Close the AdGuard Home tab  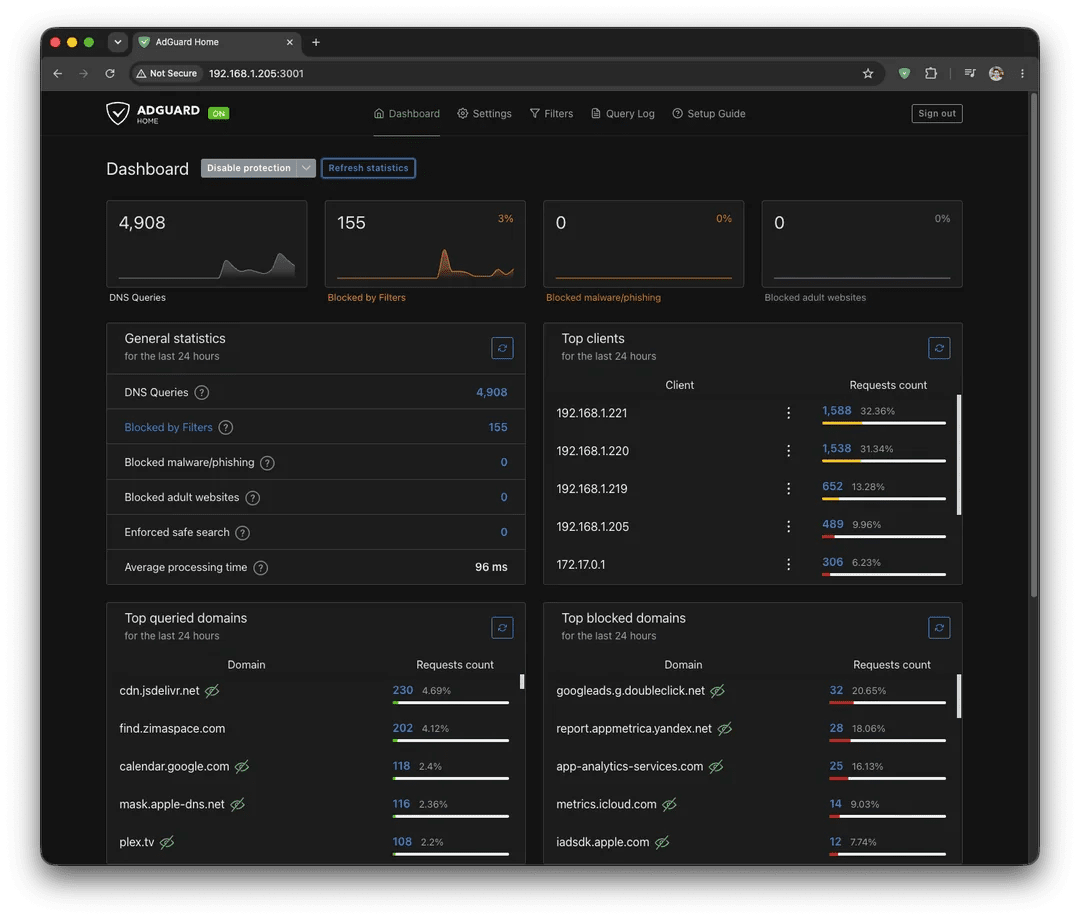pos(289,42)
